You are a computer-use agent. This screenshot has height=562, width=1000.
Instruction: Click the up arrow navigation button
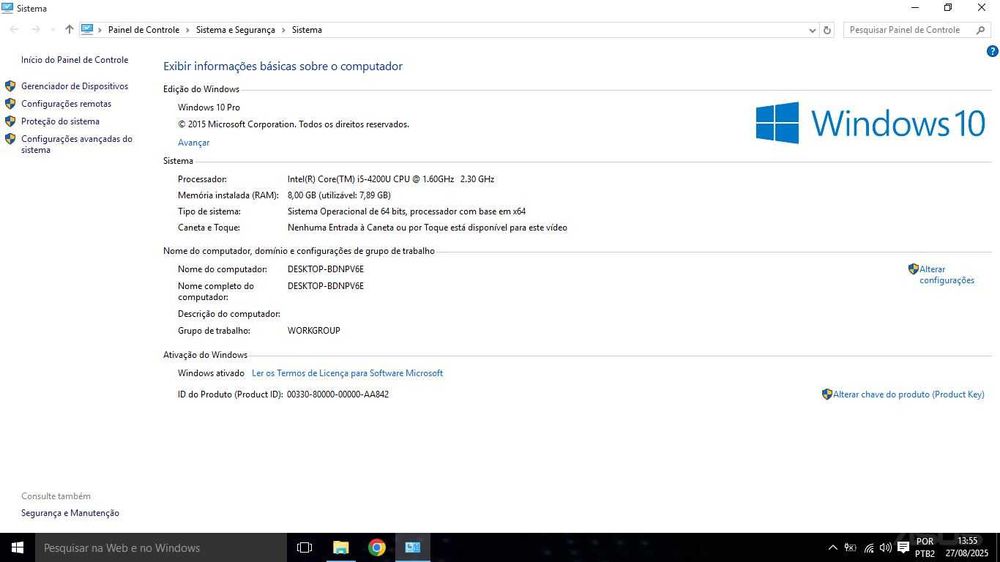point(69,29)
